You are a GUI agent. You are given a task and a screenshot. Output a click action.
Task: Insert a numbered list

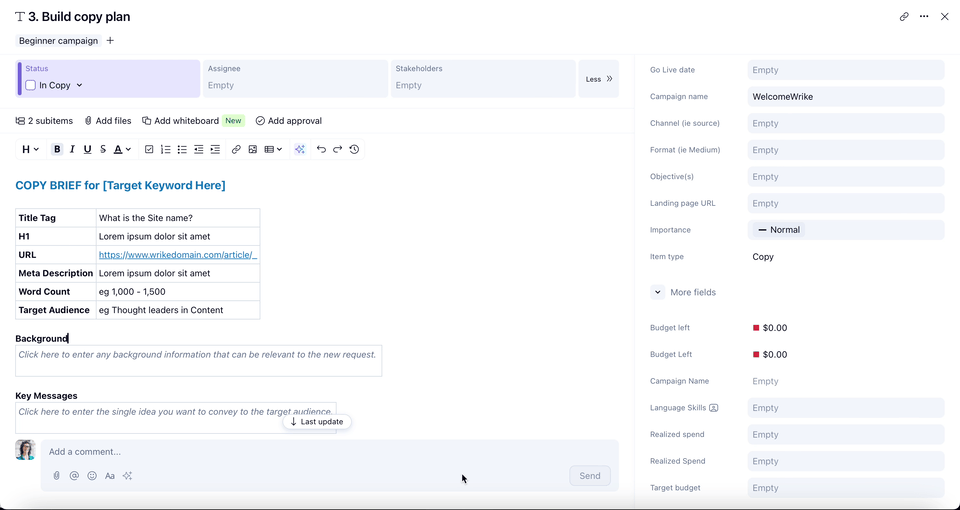[x=165, y=149]
